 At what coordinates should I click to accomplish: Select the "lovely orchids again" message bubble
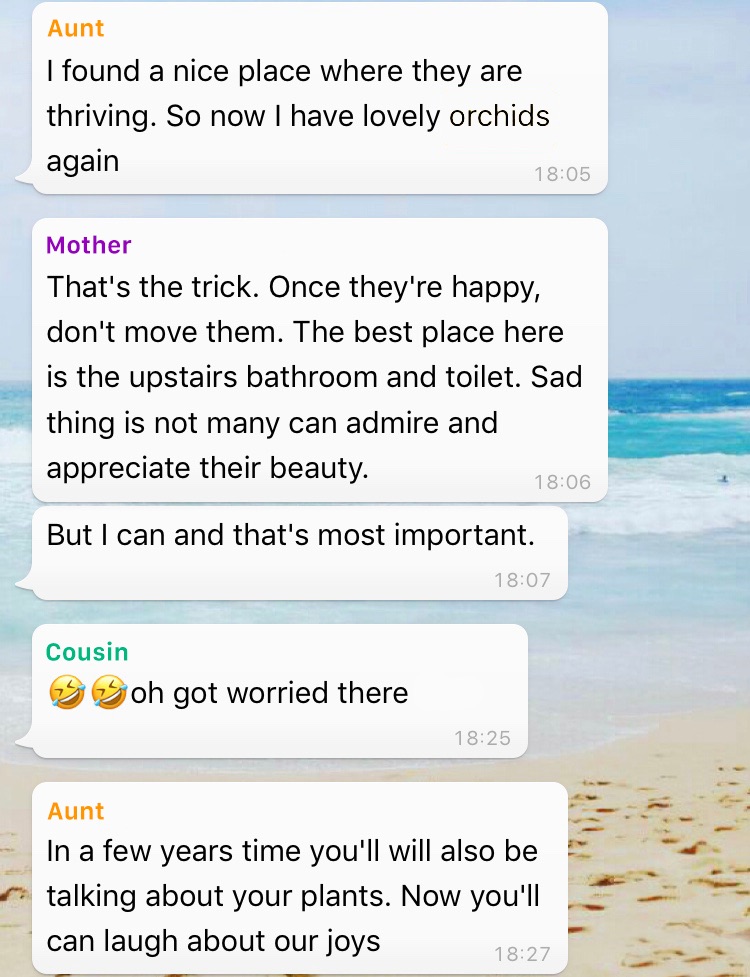pos(320,98)
